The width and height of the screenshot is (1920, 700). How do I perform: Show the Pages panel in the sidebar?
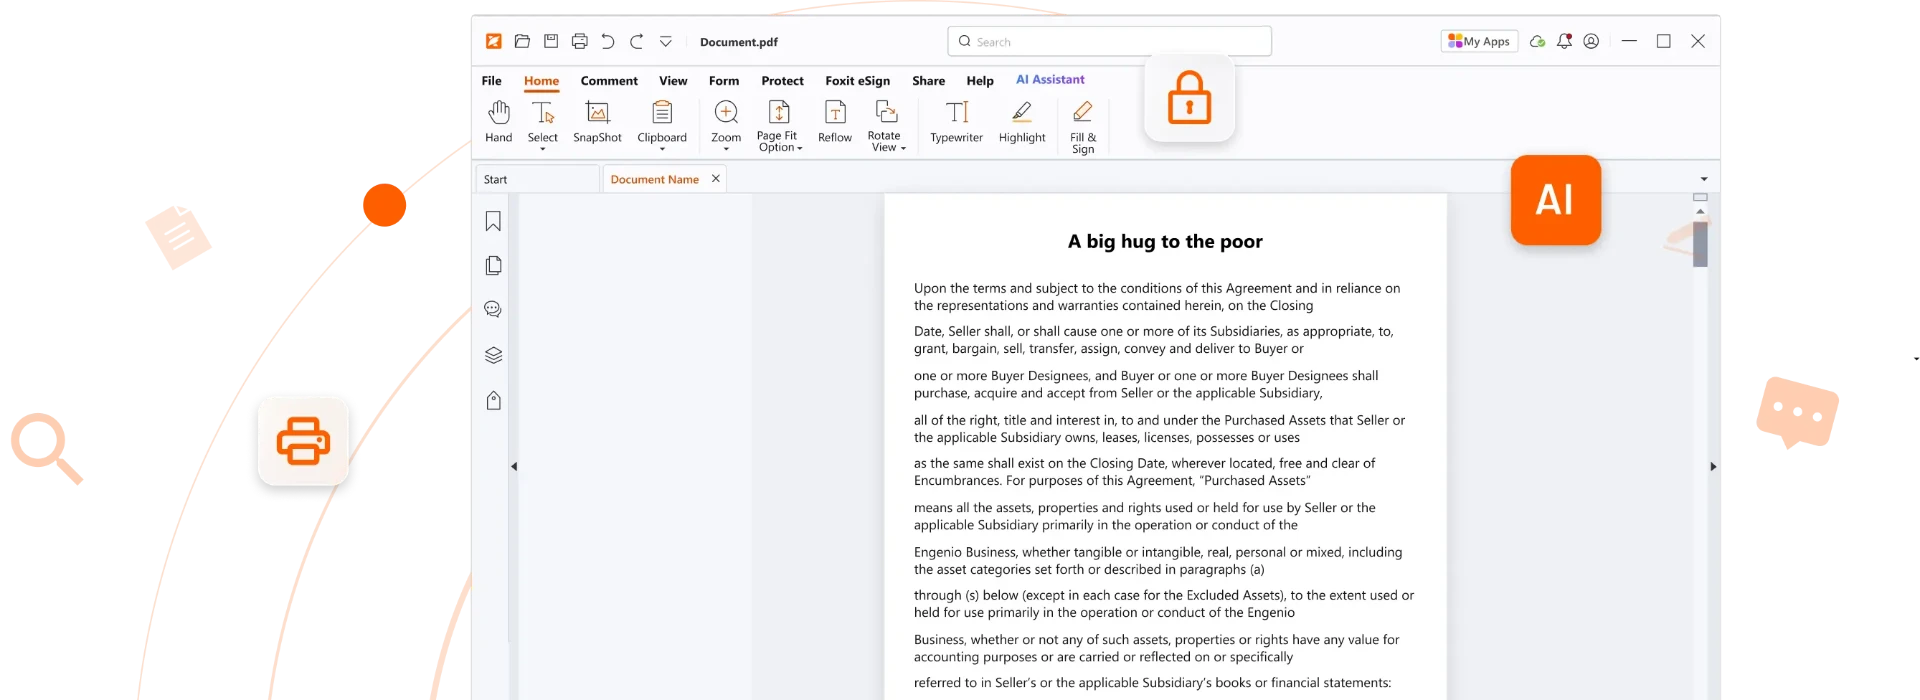pyautogui.click(x=493, y=265)
